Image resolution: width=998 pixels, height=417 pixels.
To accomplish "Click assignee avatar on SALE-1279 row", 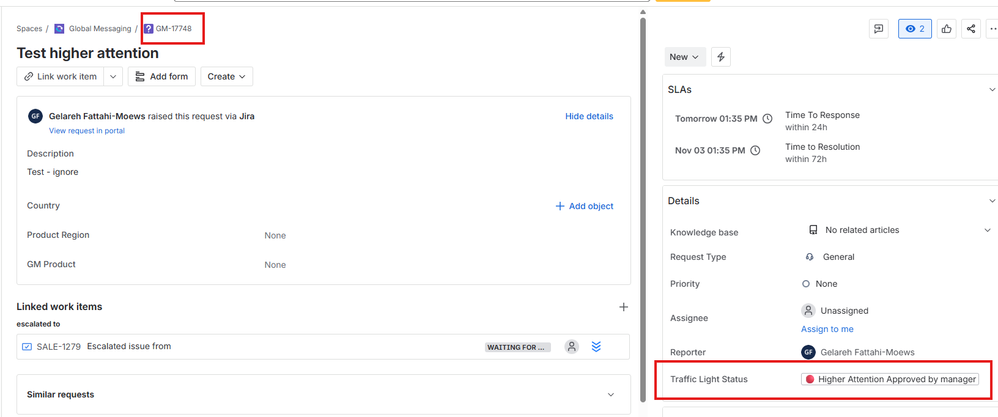I will pos(571,347).
